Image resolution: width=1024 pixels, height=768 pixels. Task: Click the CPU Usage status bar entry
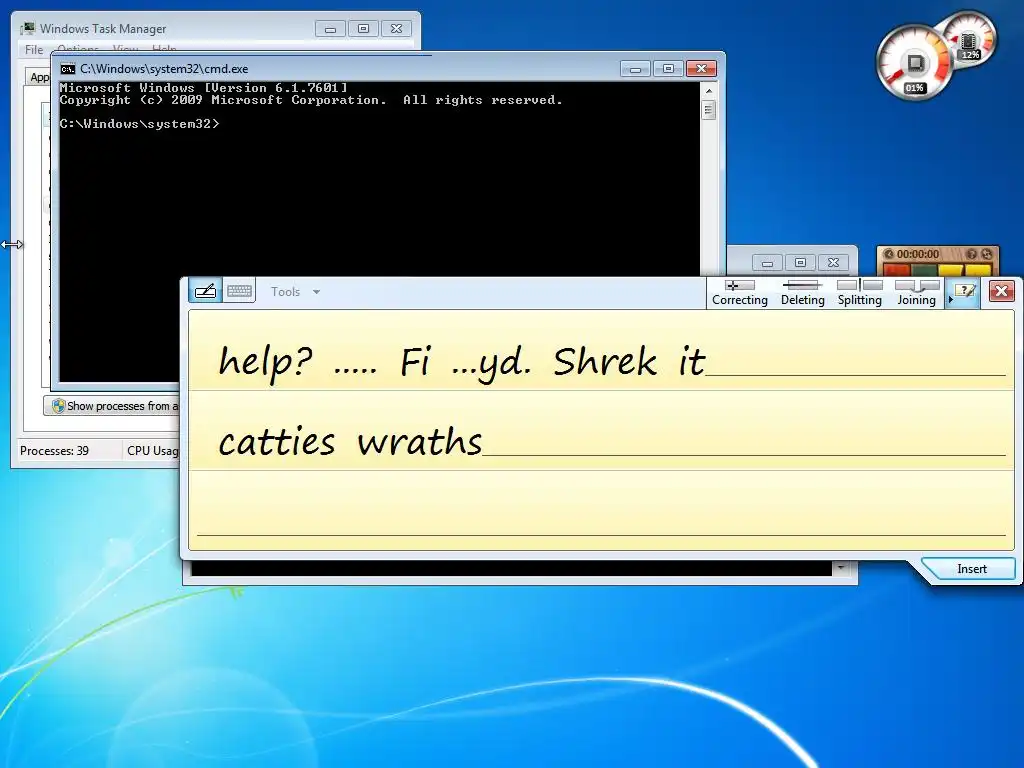tap(152, 451)
